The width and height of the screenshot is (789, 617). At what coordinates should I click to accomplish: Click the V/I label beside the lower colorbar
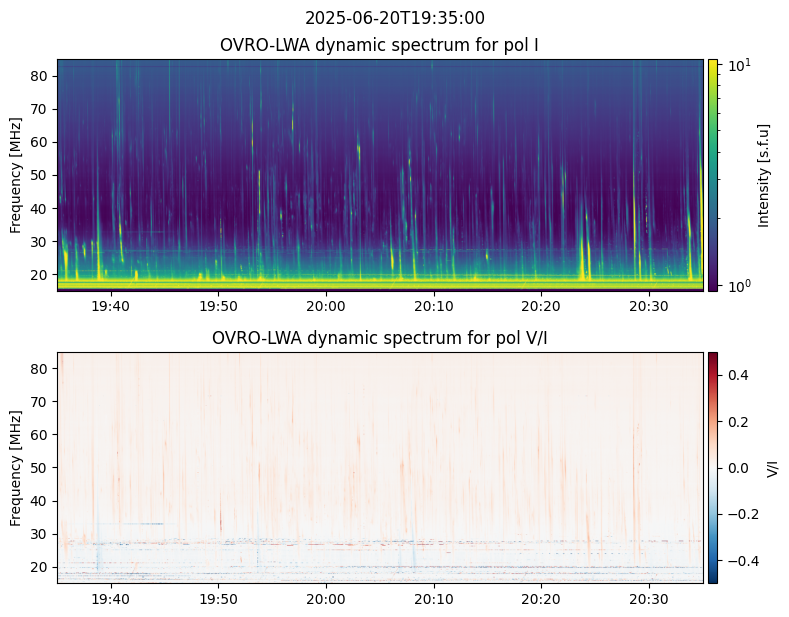(772, 467)
